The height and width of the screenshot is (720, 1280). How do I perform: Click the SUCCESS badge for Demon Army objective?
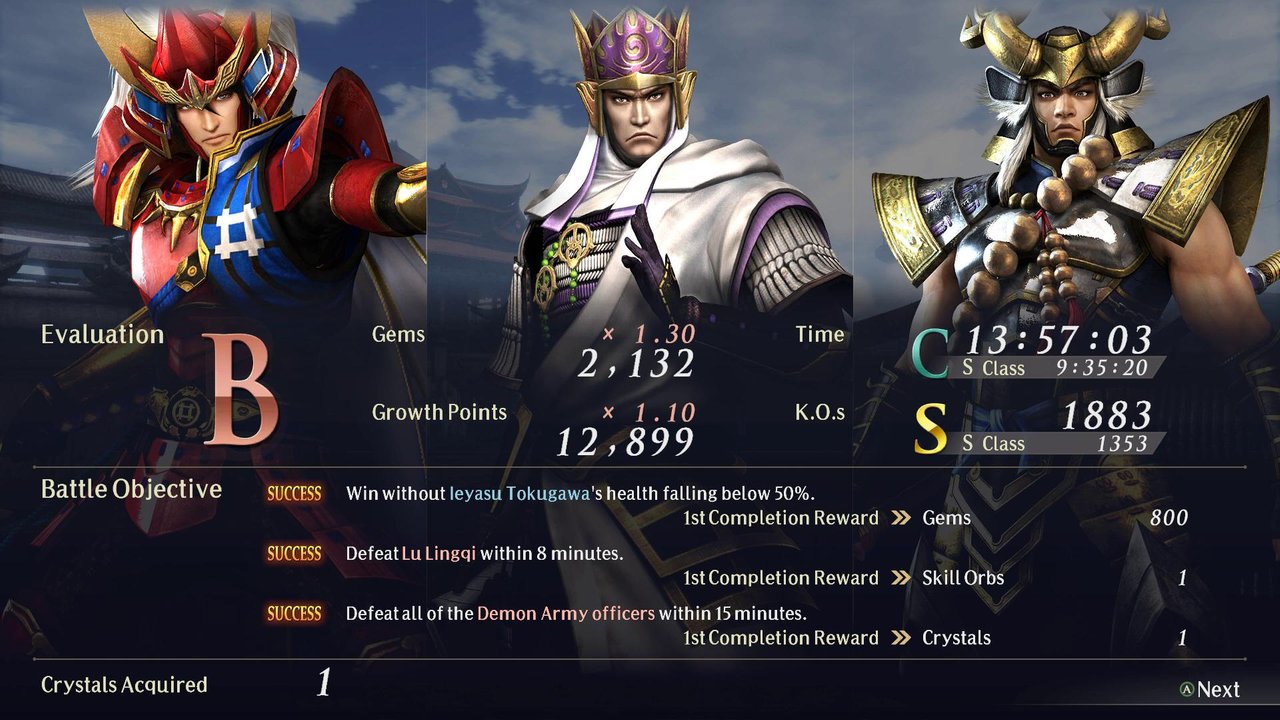(294, 613)
